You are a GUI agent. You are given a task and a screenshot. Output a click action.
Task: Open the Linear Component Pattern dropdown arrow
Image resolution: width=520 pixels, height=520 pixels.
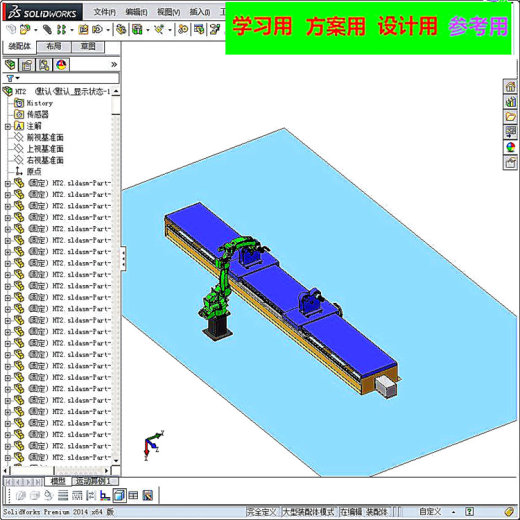[72, 30]
